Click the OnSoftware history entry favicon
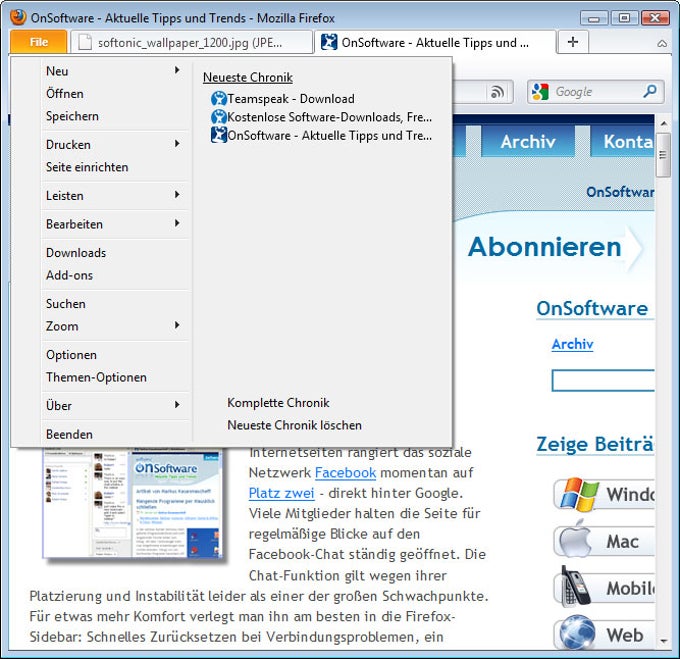The height and width of the screenshot is (659, 680). pos(219,135)
